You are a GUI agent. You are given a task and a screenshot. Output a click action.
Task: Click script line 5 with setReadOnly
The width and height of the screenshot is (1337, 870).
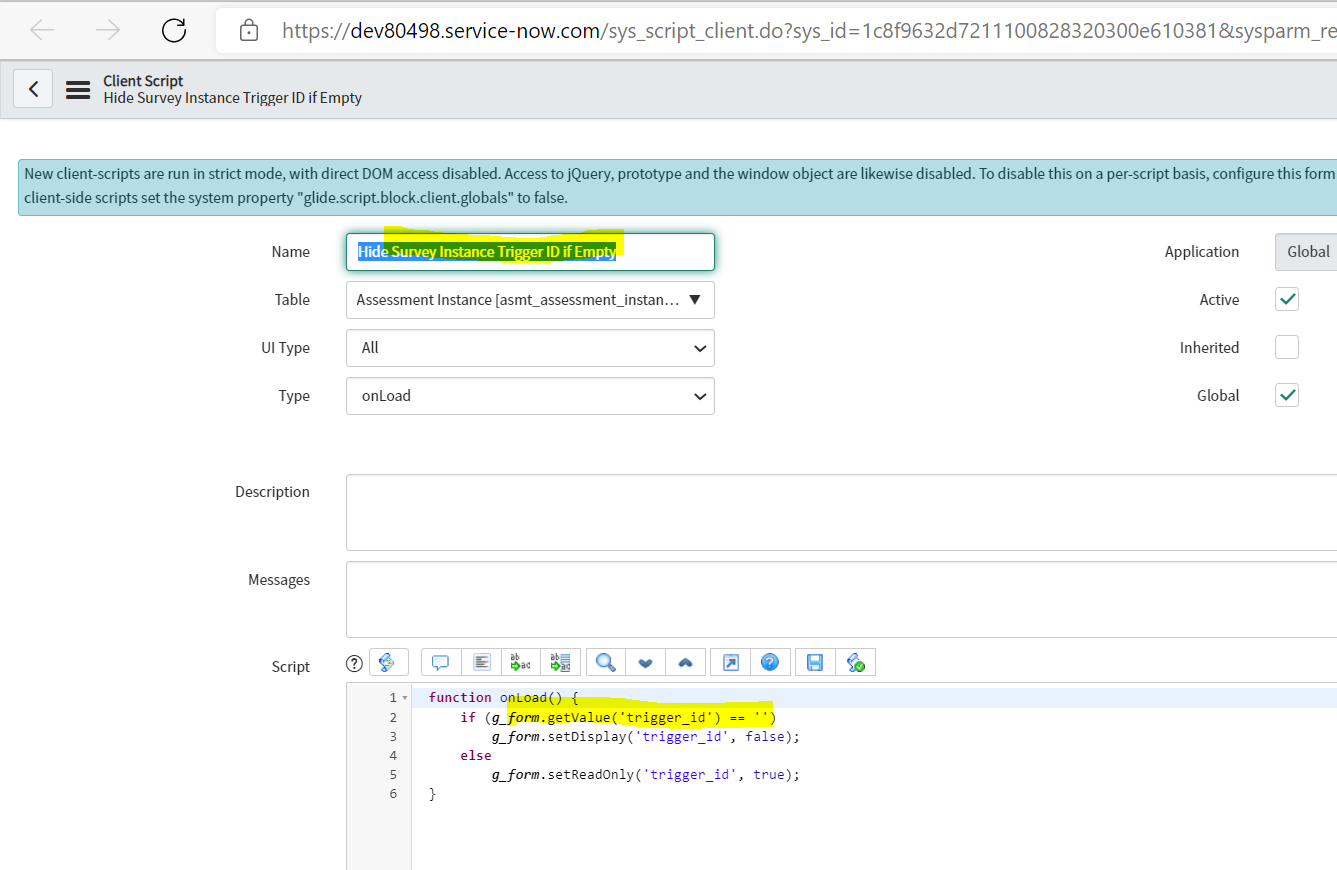tap(646, 774)
